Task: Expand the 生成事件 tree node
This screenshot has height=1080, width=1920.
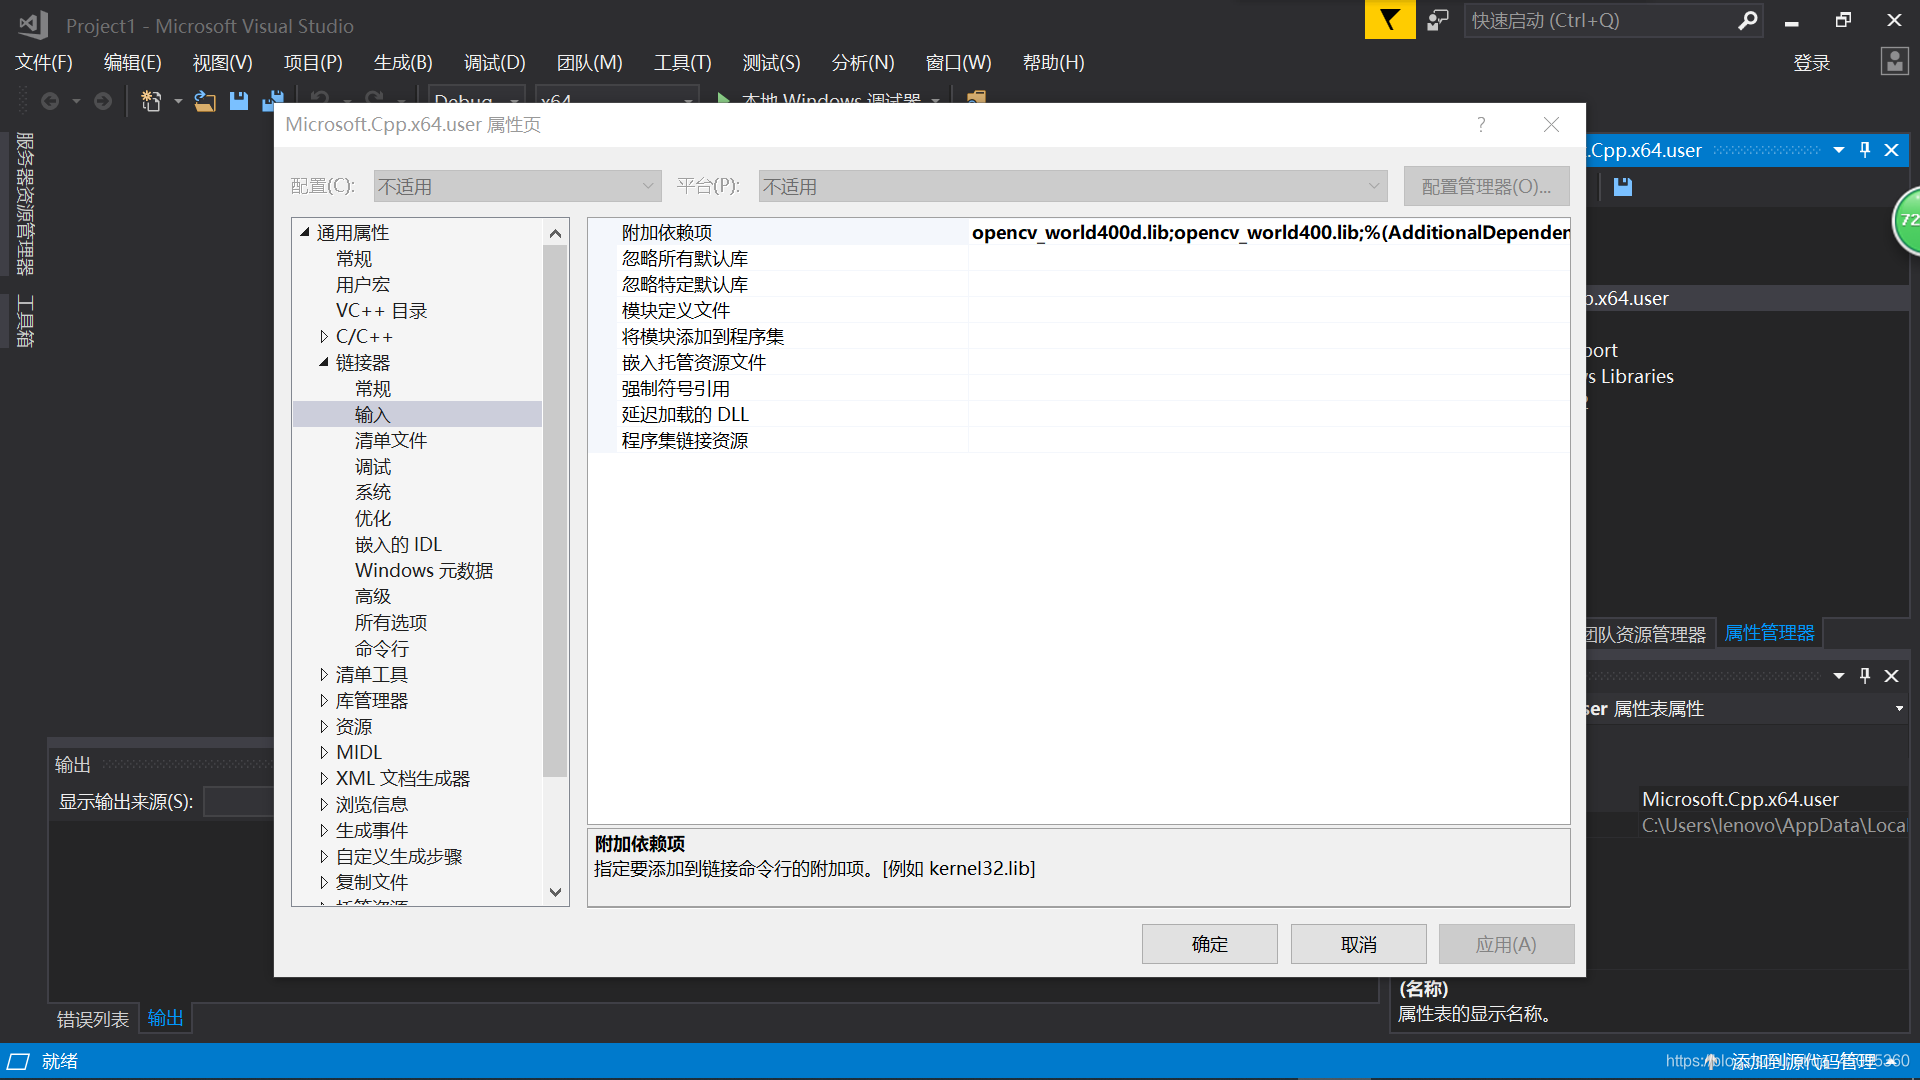Action: coord(324,831)
